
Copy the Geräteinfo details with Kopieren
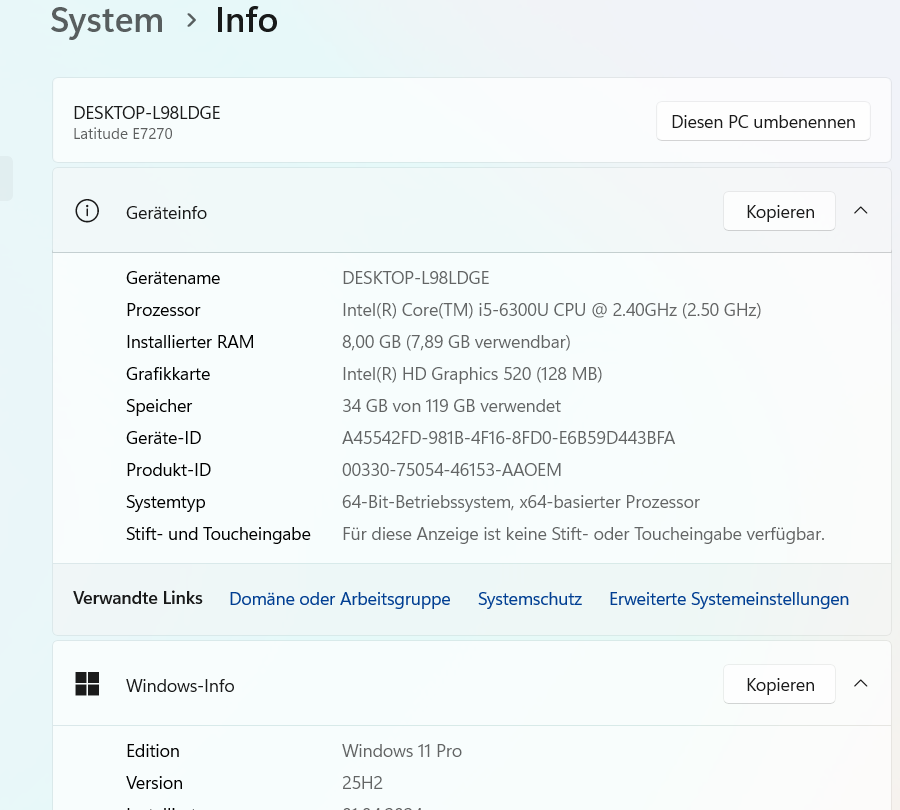click(x=779, y=211)
